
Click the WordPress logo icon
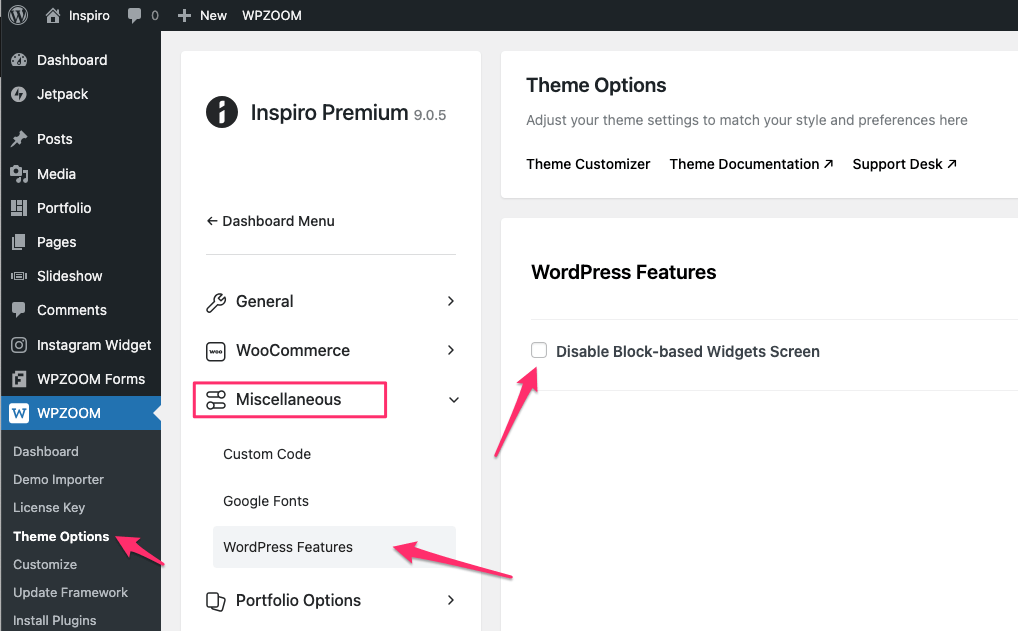18,15
